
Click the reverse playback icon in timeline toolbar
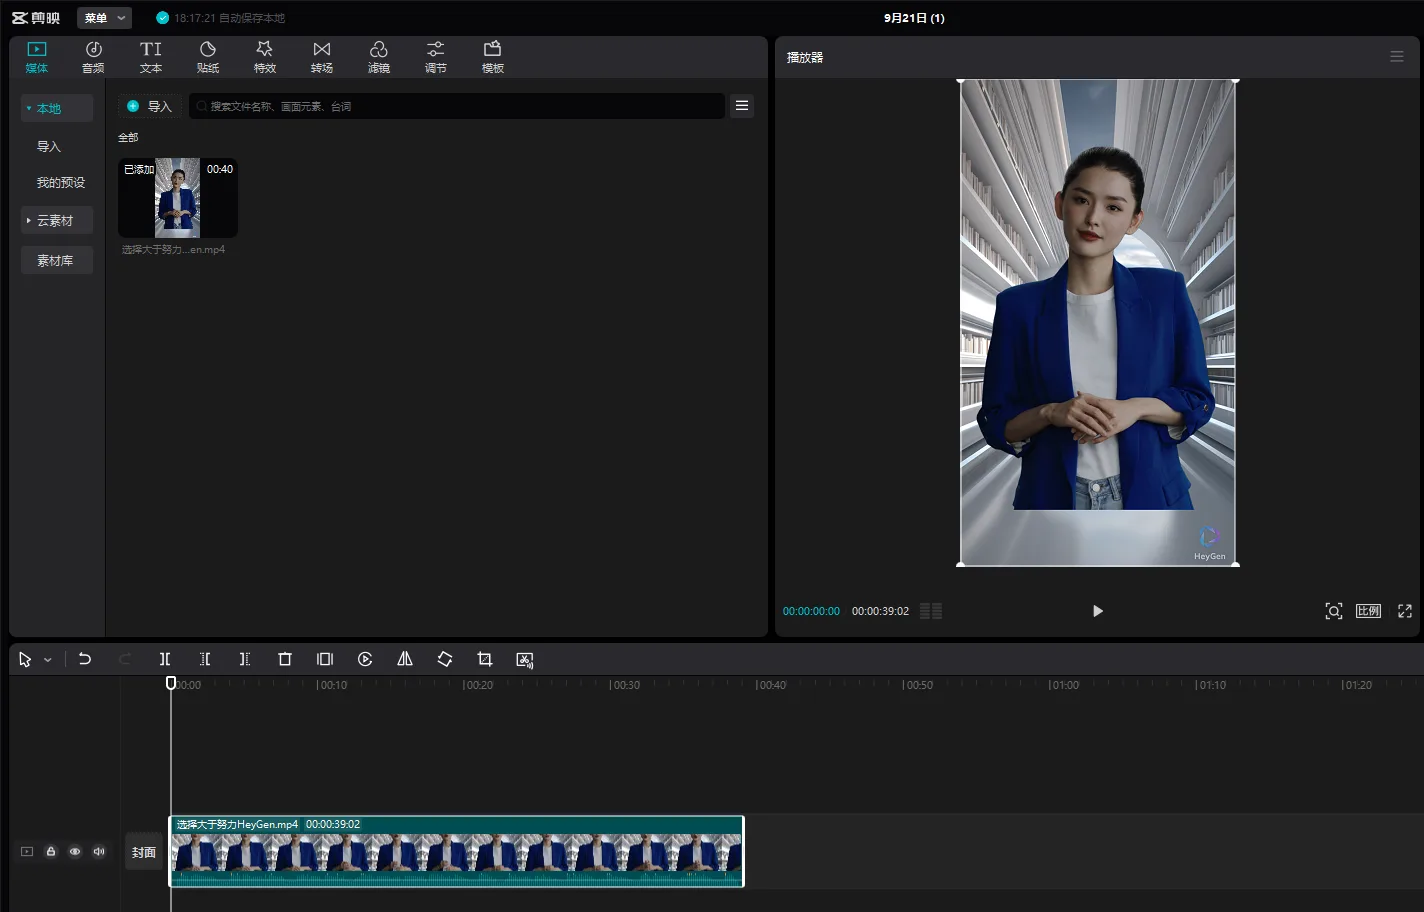(365, 659)
